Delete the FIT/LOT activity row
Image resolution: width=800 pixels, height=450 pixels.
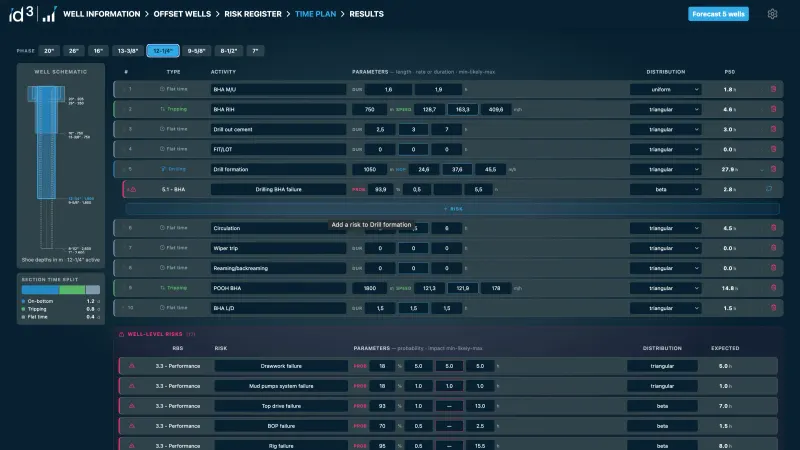(773, 149)
